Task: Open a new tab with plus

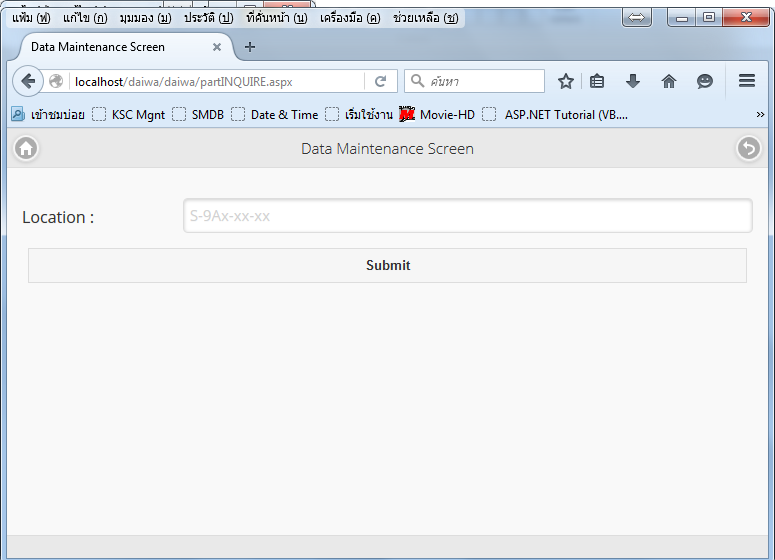Action: coord(250,47)
